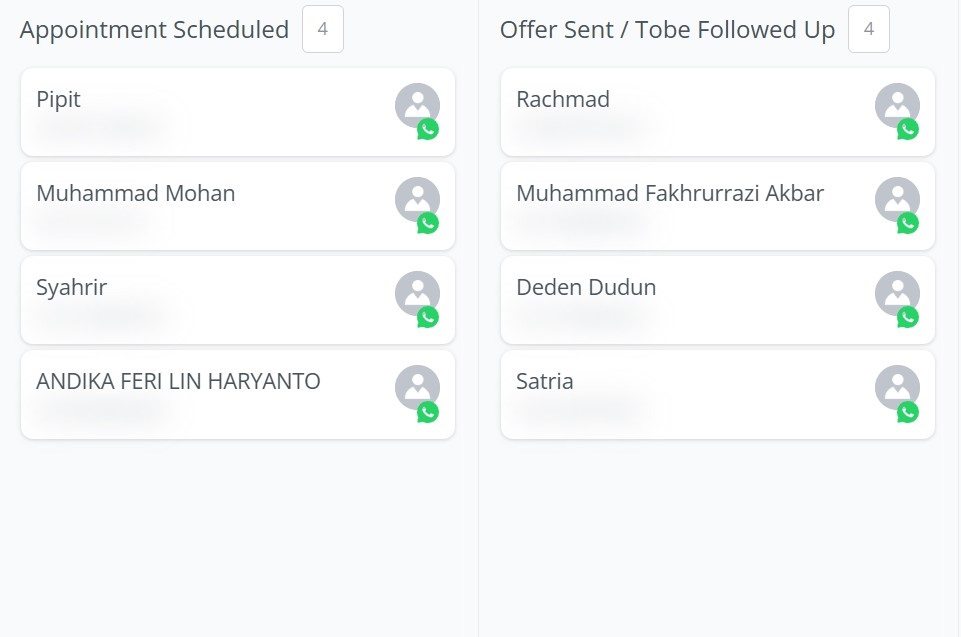Click Deden Dudun's WhatsApp icon
Screen dimensions: 961x637
908,317
